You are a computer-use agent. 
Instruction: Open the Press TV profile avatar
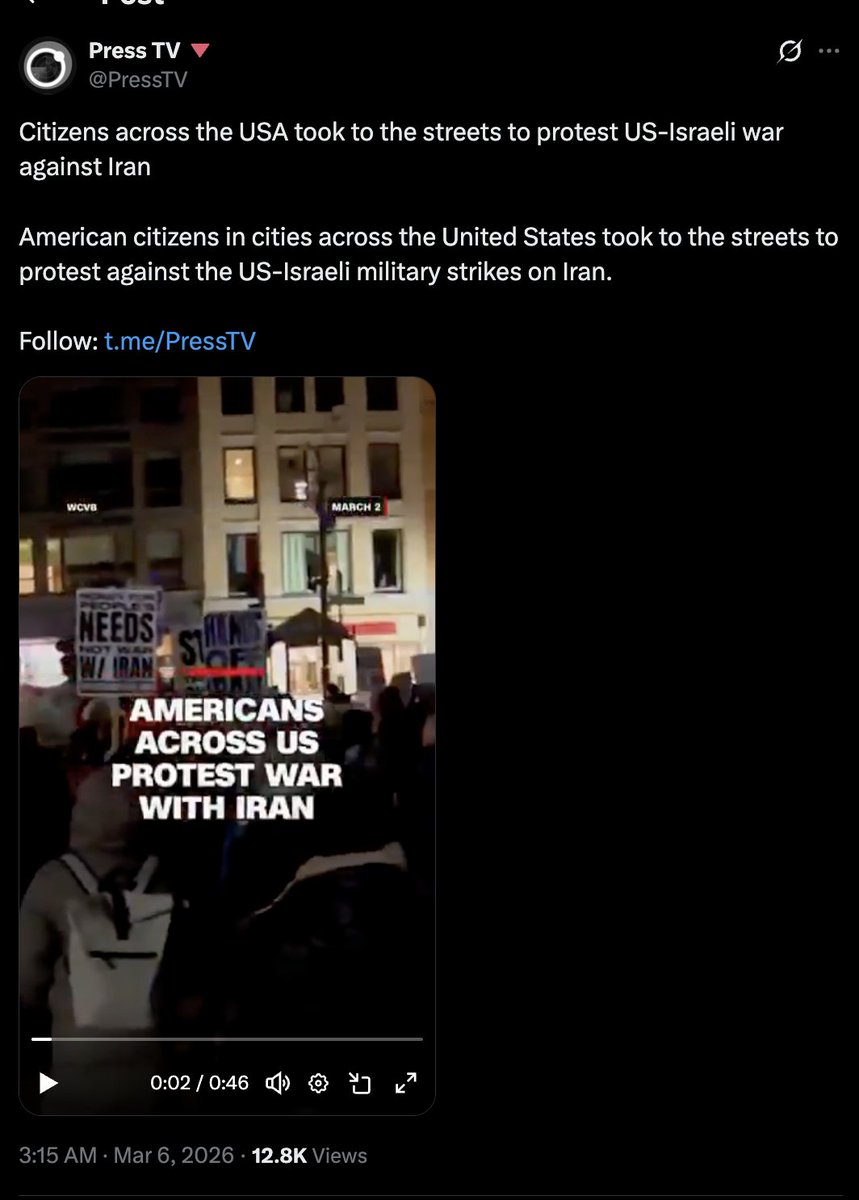point(48,66)
